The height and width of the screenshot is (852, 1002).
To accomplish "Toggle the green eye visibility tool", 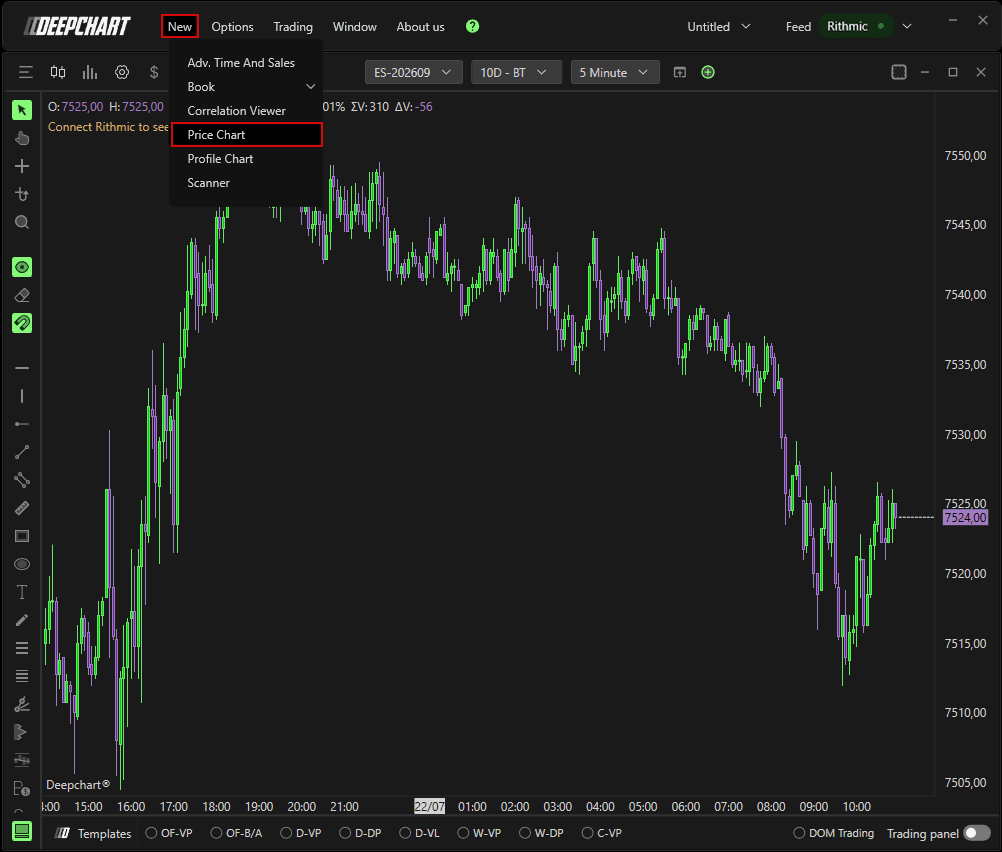I will tap(22, 267).
